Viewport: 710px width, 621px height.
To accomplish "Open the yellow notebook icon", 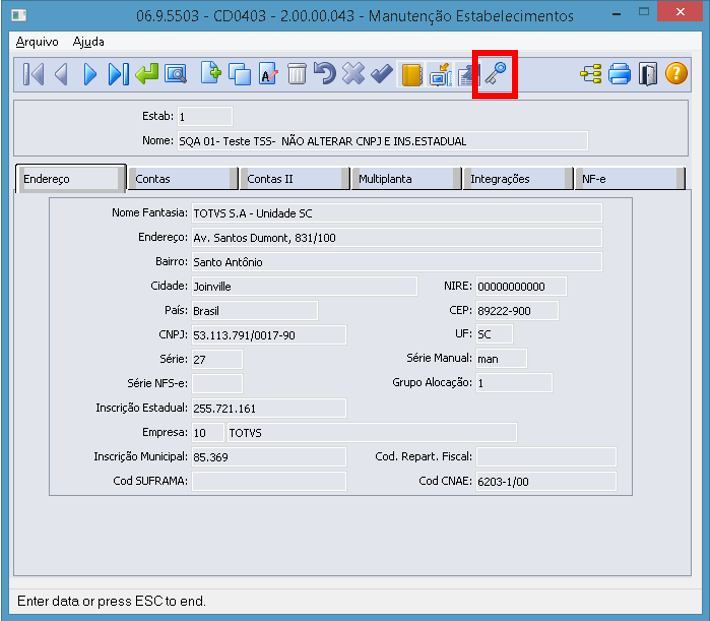I will pos(412,74).
